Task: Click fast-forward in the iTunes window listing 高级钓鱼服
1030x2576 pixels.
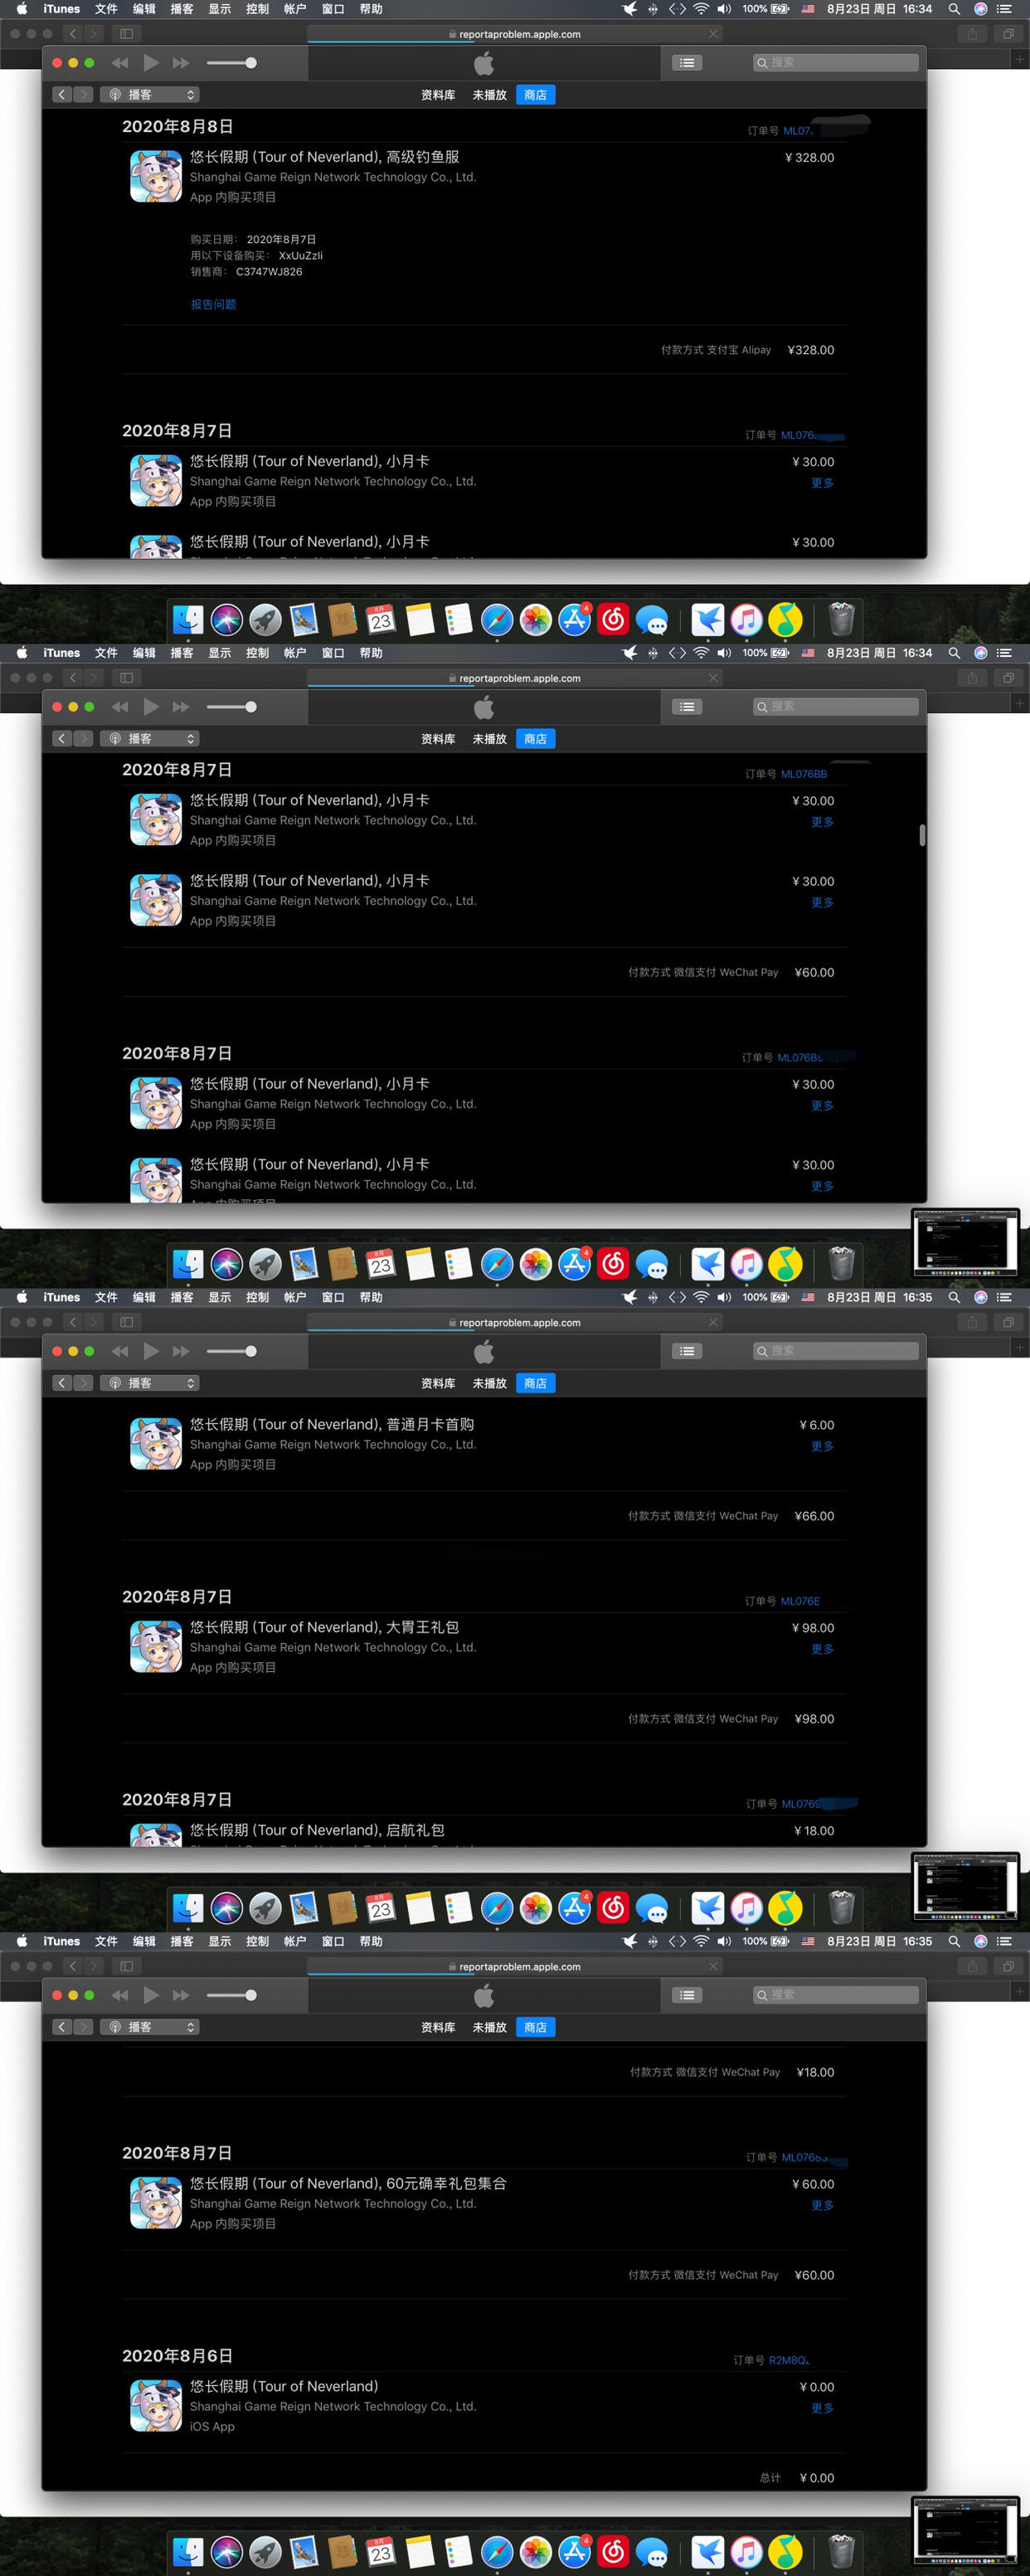Action: (181, 63)
